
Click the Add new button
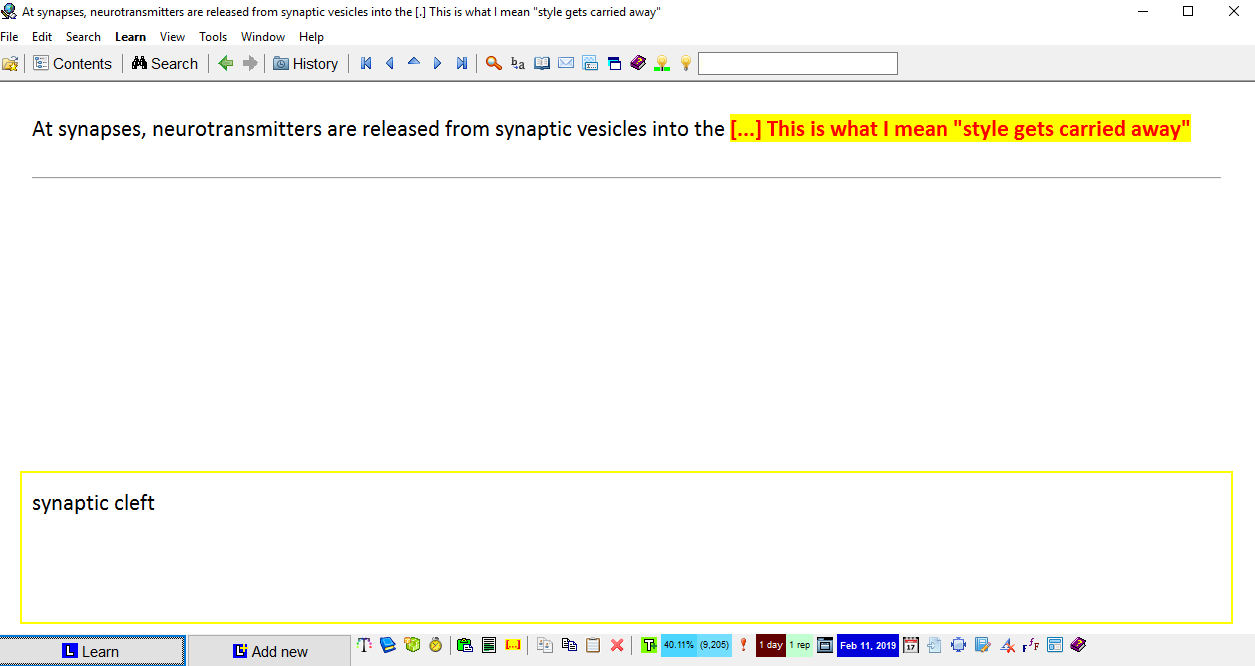click(x=270, y=651)
